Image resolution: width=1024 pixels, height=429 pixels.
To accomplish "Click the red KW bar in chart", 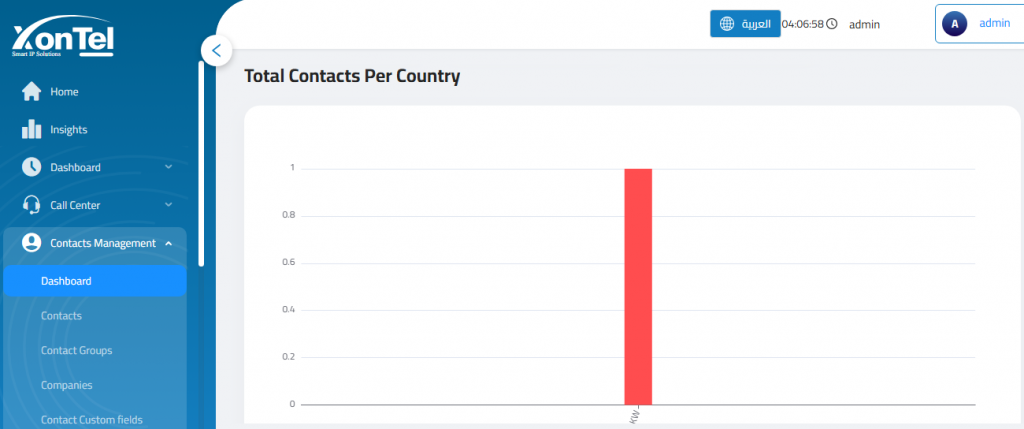I will 638,287.
